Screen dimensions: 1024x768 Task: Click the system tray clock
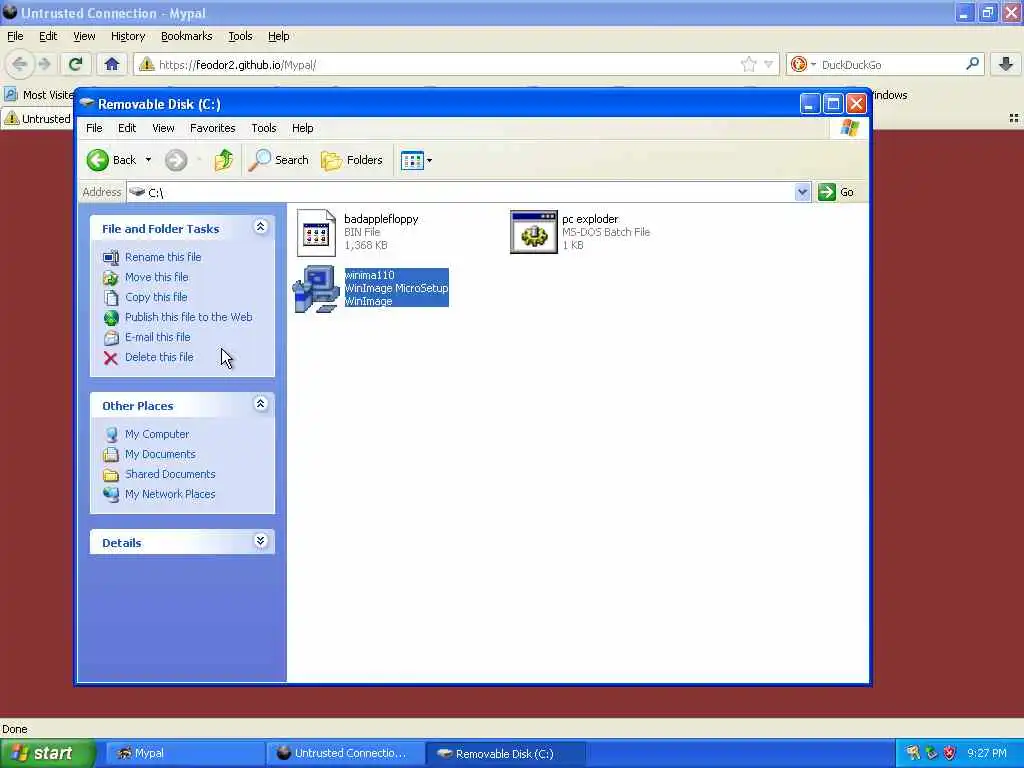pos(987,754)
